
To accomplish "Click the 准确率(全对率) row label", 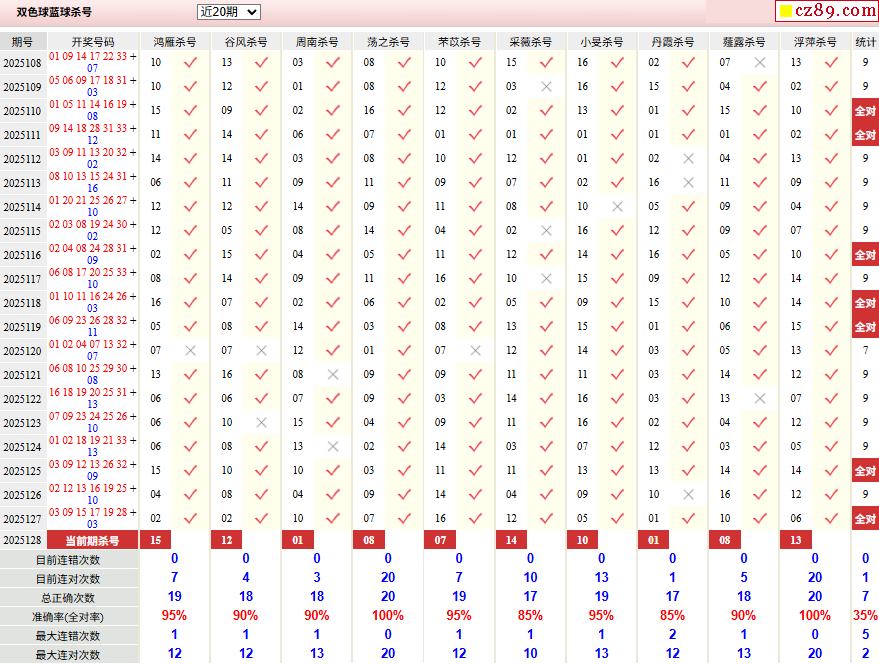I will (67, 617).
